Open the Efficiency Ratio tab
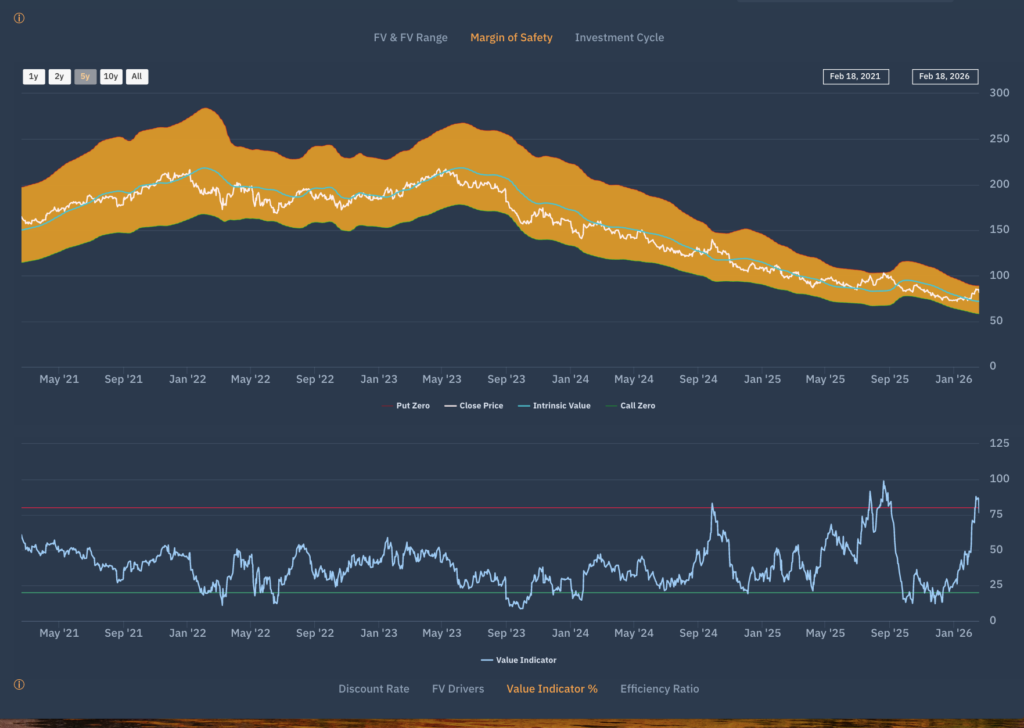The height and width of the screenshot is (728, 1024). [x=659, y=689]
